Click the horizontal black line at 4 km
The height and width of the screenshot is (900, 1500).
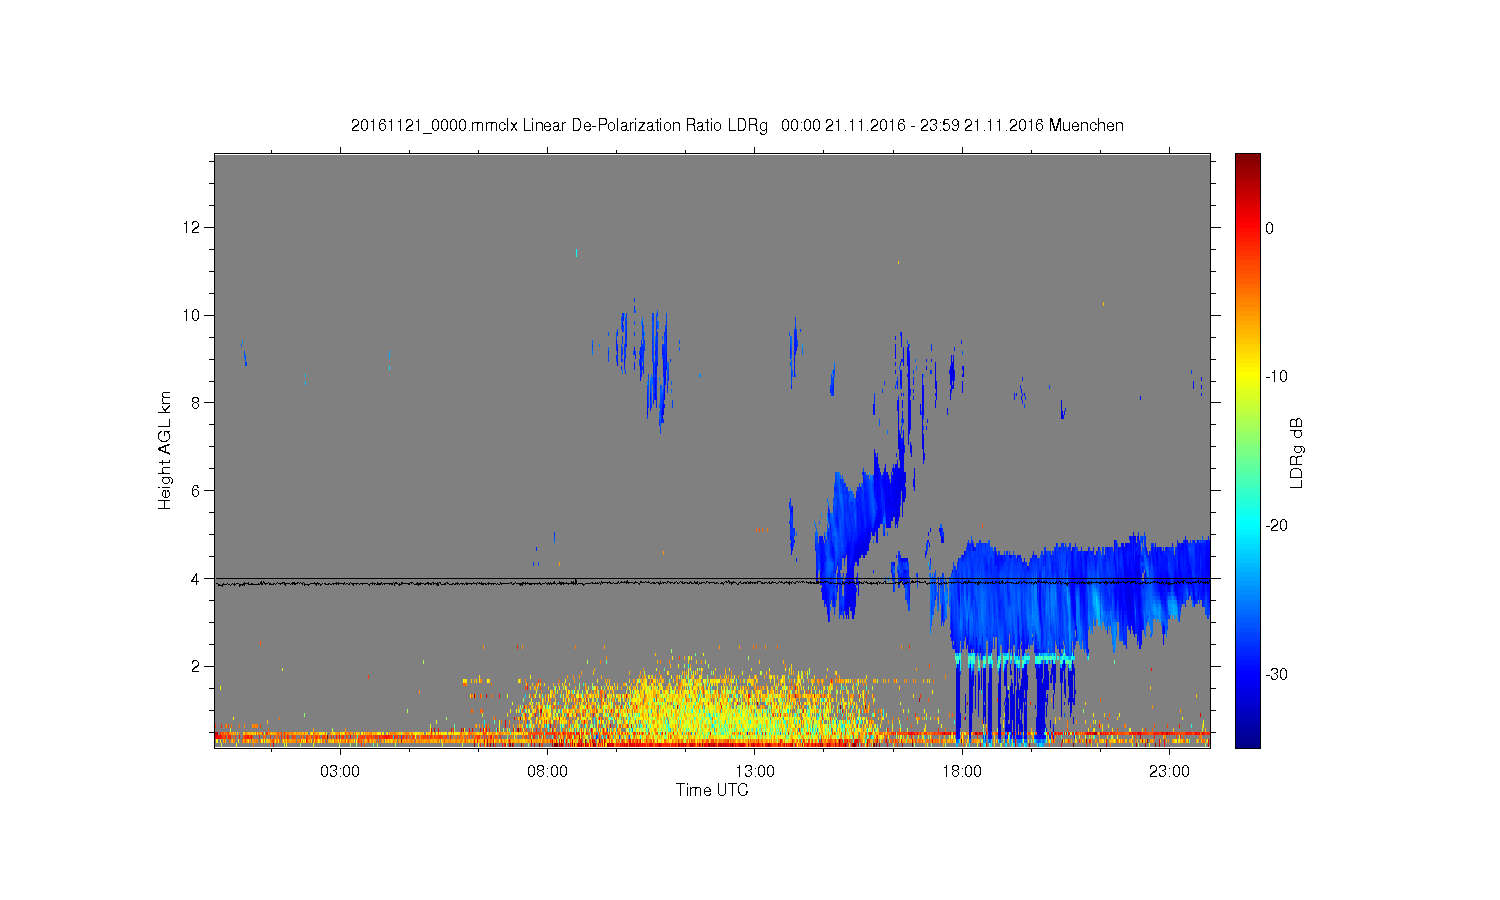click(x=712, y=578)
